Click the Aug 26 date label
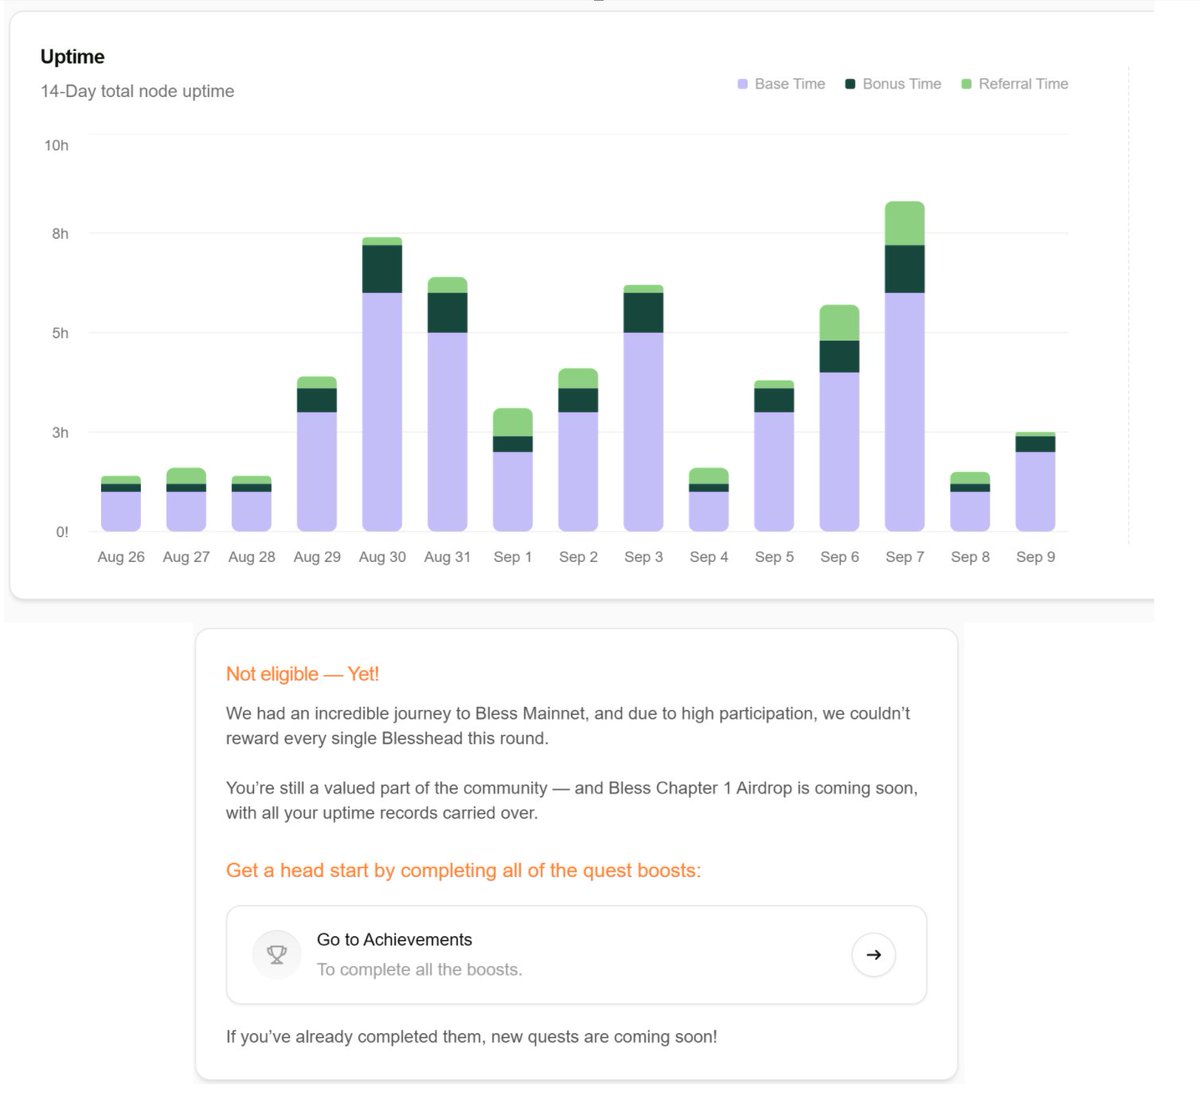This screenshot has height=1096, width=1200. pyautogui.click(x=121, y=557)
